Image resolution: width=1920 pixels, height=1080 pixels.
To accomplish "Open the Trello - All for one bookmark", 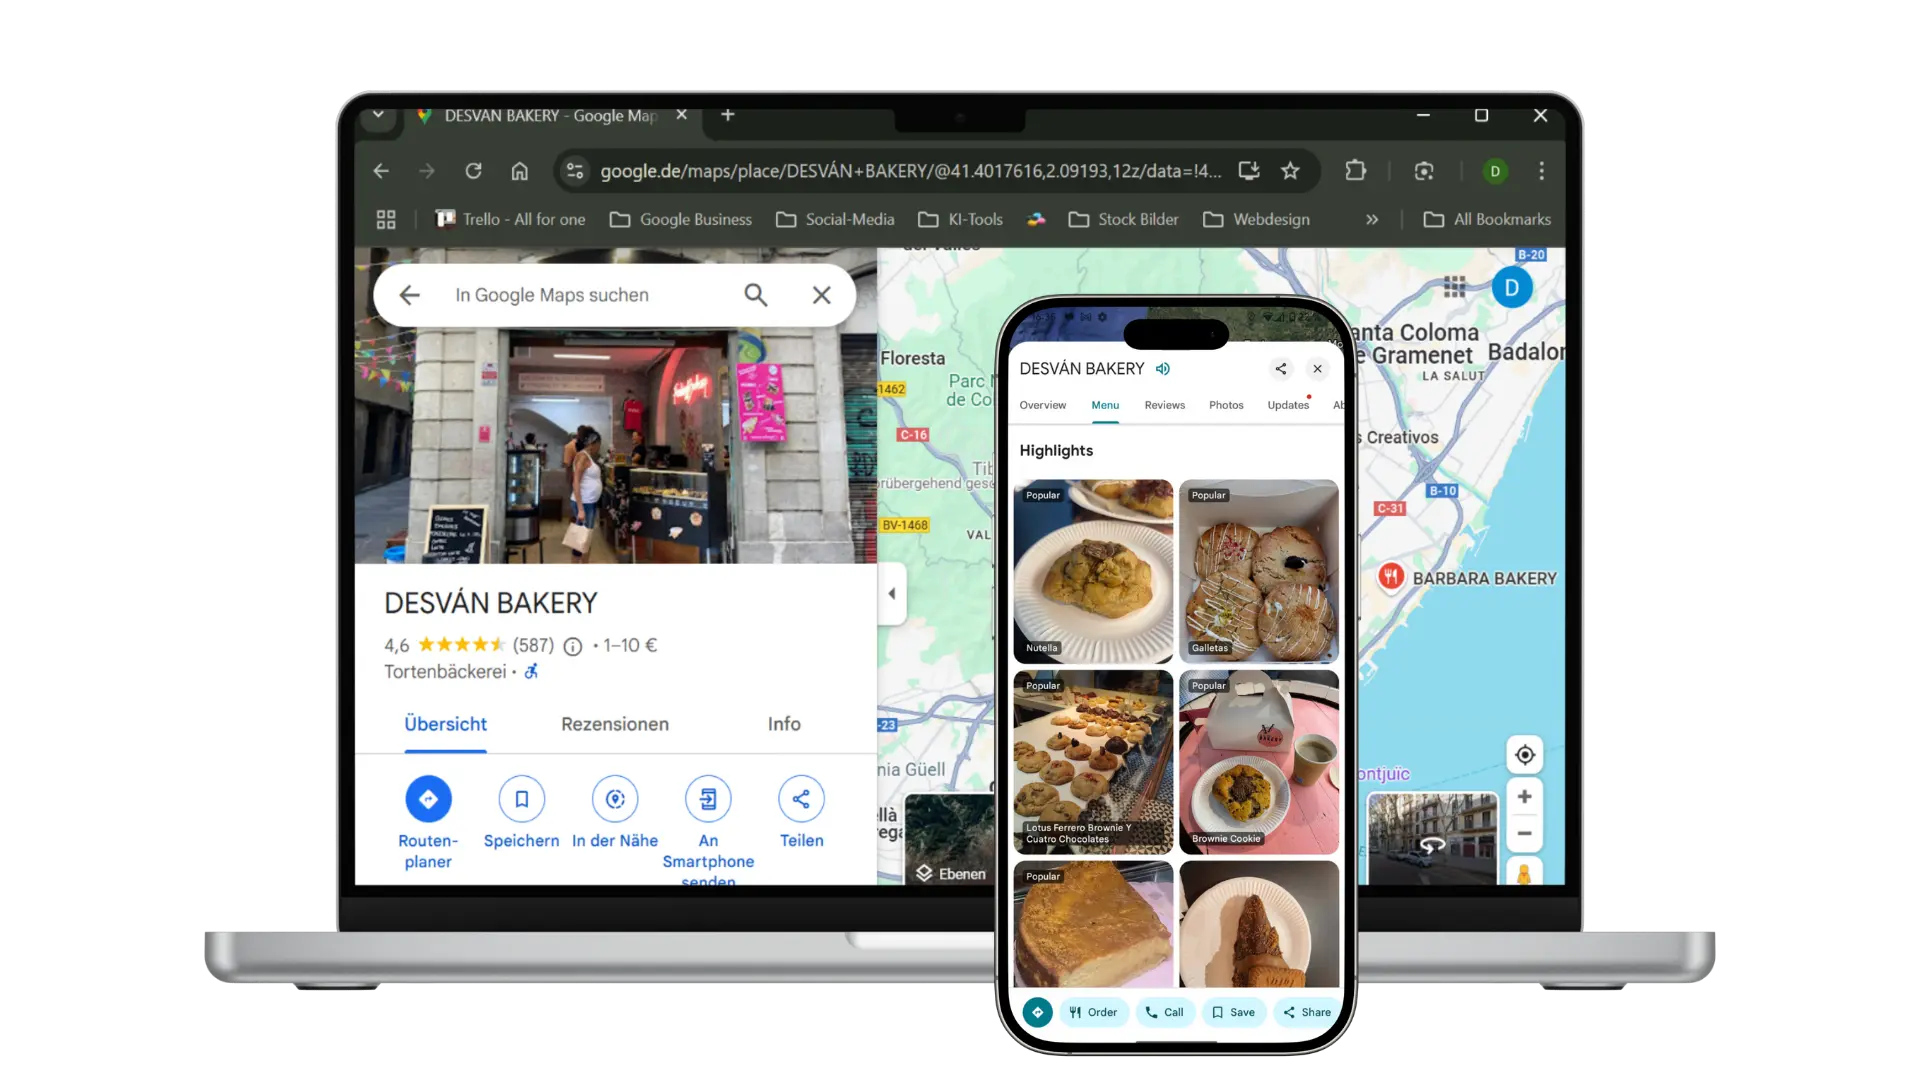I will [x=511, y=219].
